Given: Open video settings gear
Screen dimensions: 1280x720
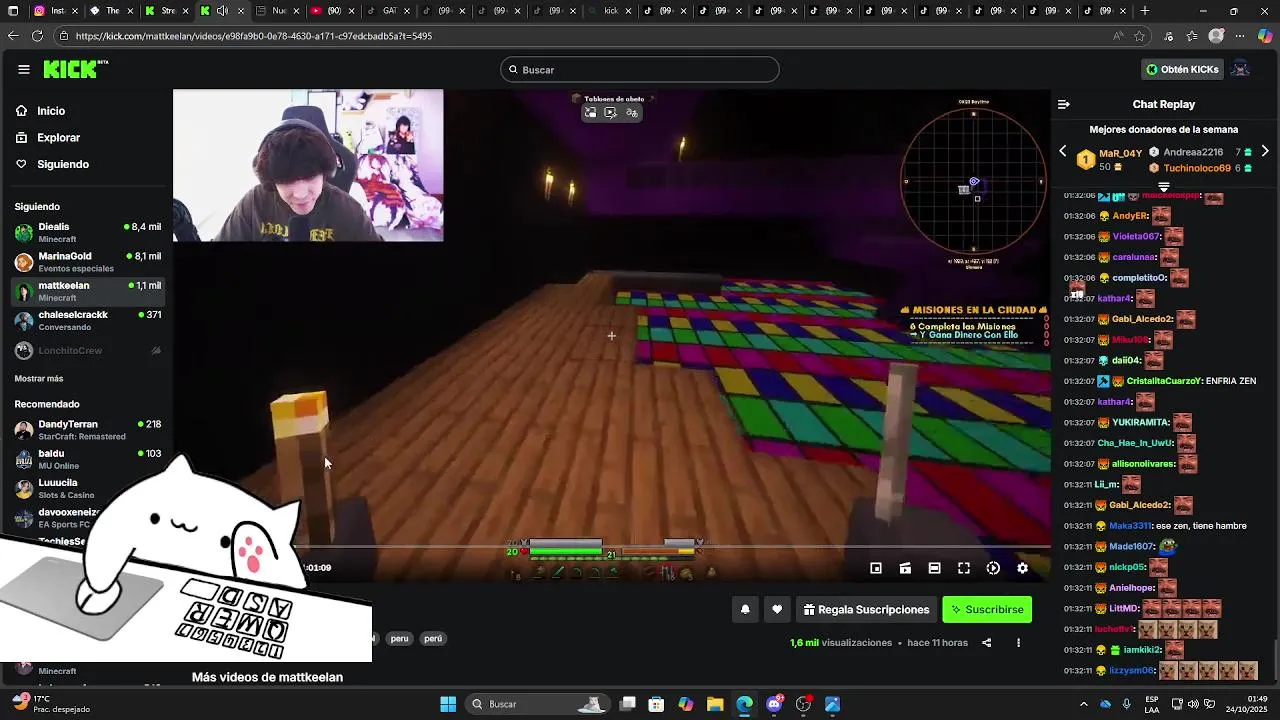Looking at the screenshot, I should 1022,568.
